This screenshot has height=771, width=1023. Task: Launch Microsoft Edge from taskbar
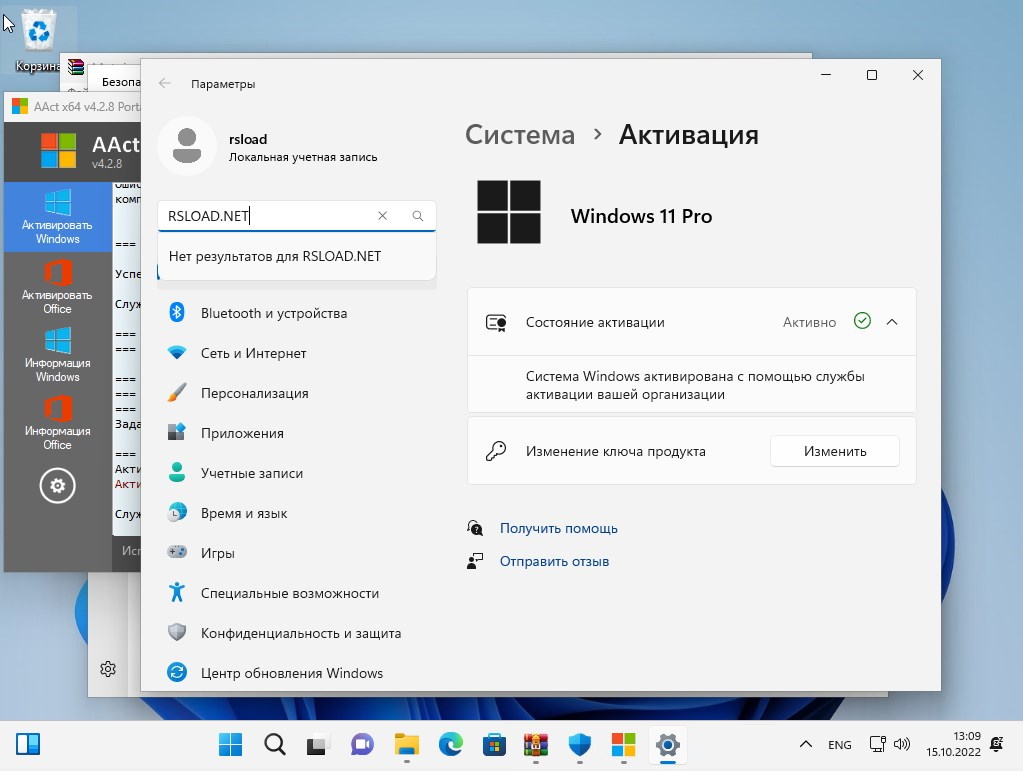tap(450, 744)
